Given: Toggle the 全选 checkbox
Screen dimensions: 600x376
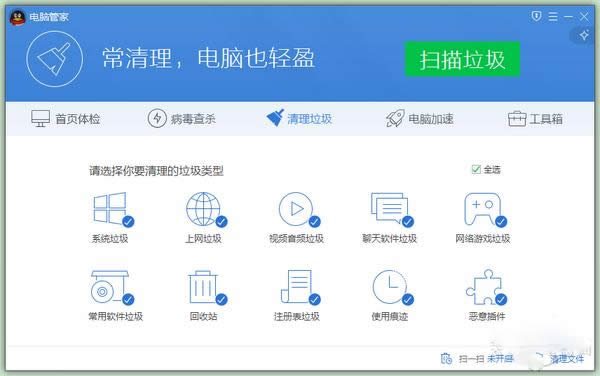Looking at the screenshot, I should (476, 169).
